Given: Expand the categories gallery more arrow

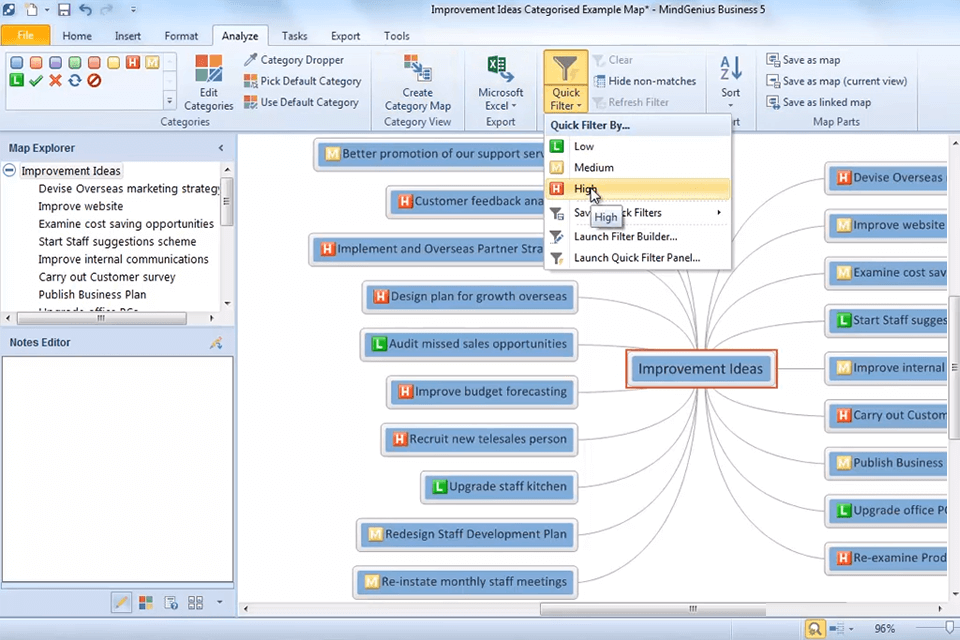Looking at the screenshot, I should (x=169, y=101).
